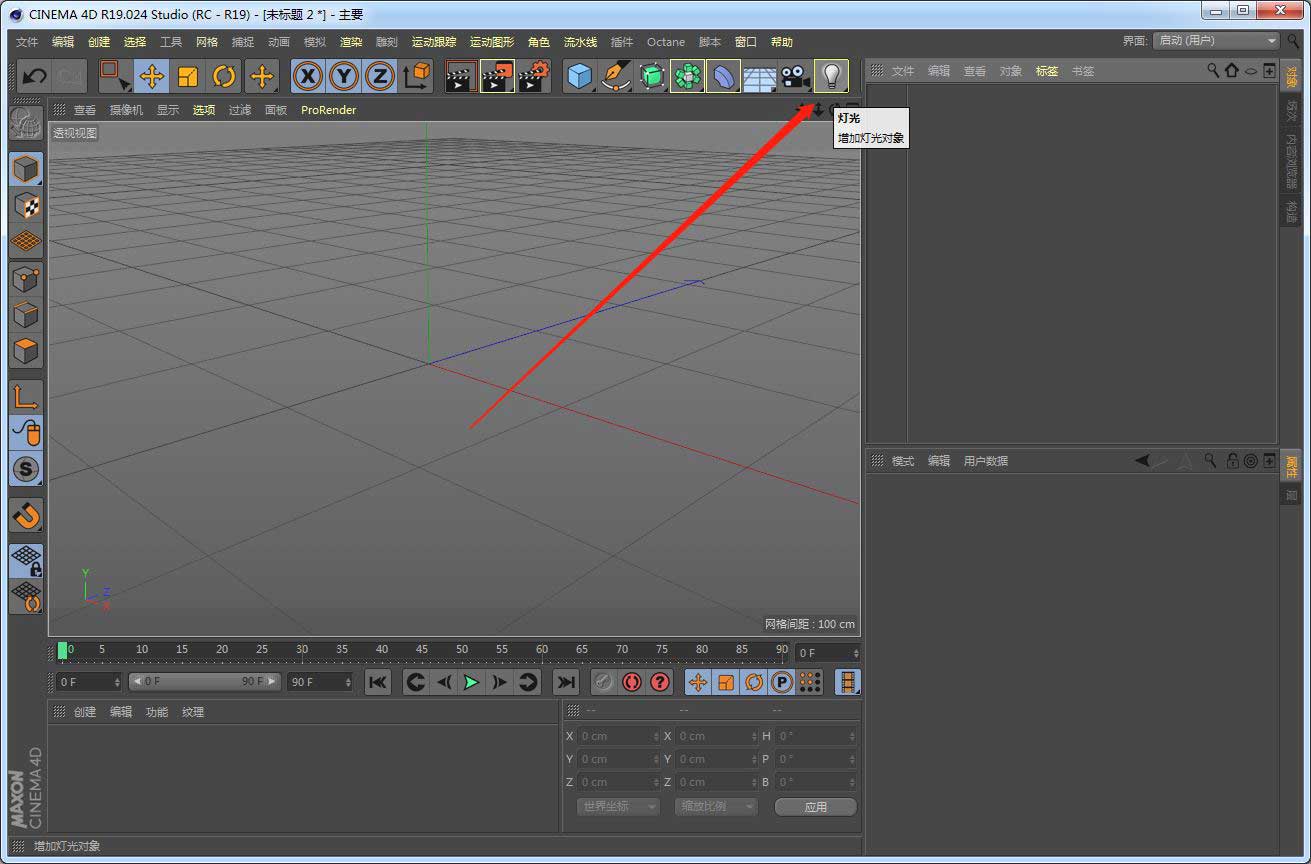Screen dimensions: 1311x864
Task: Click the Make Editable button
Action: [x=26, y=123]
